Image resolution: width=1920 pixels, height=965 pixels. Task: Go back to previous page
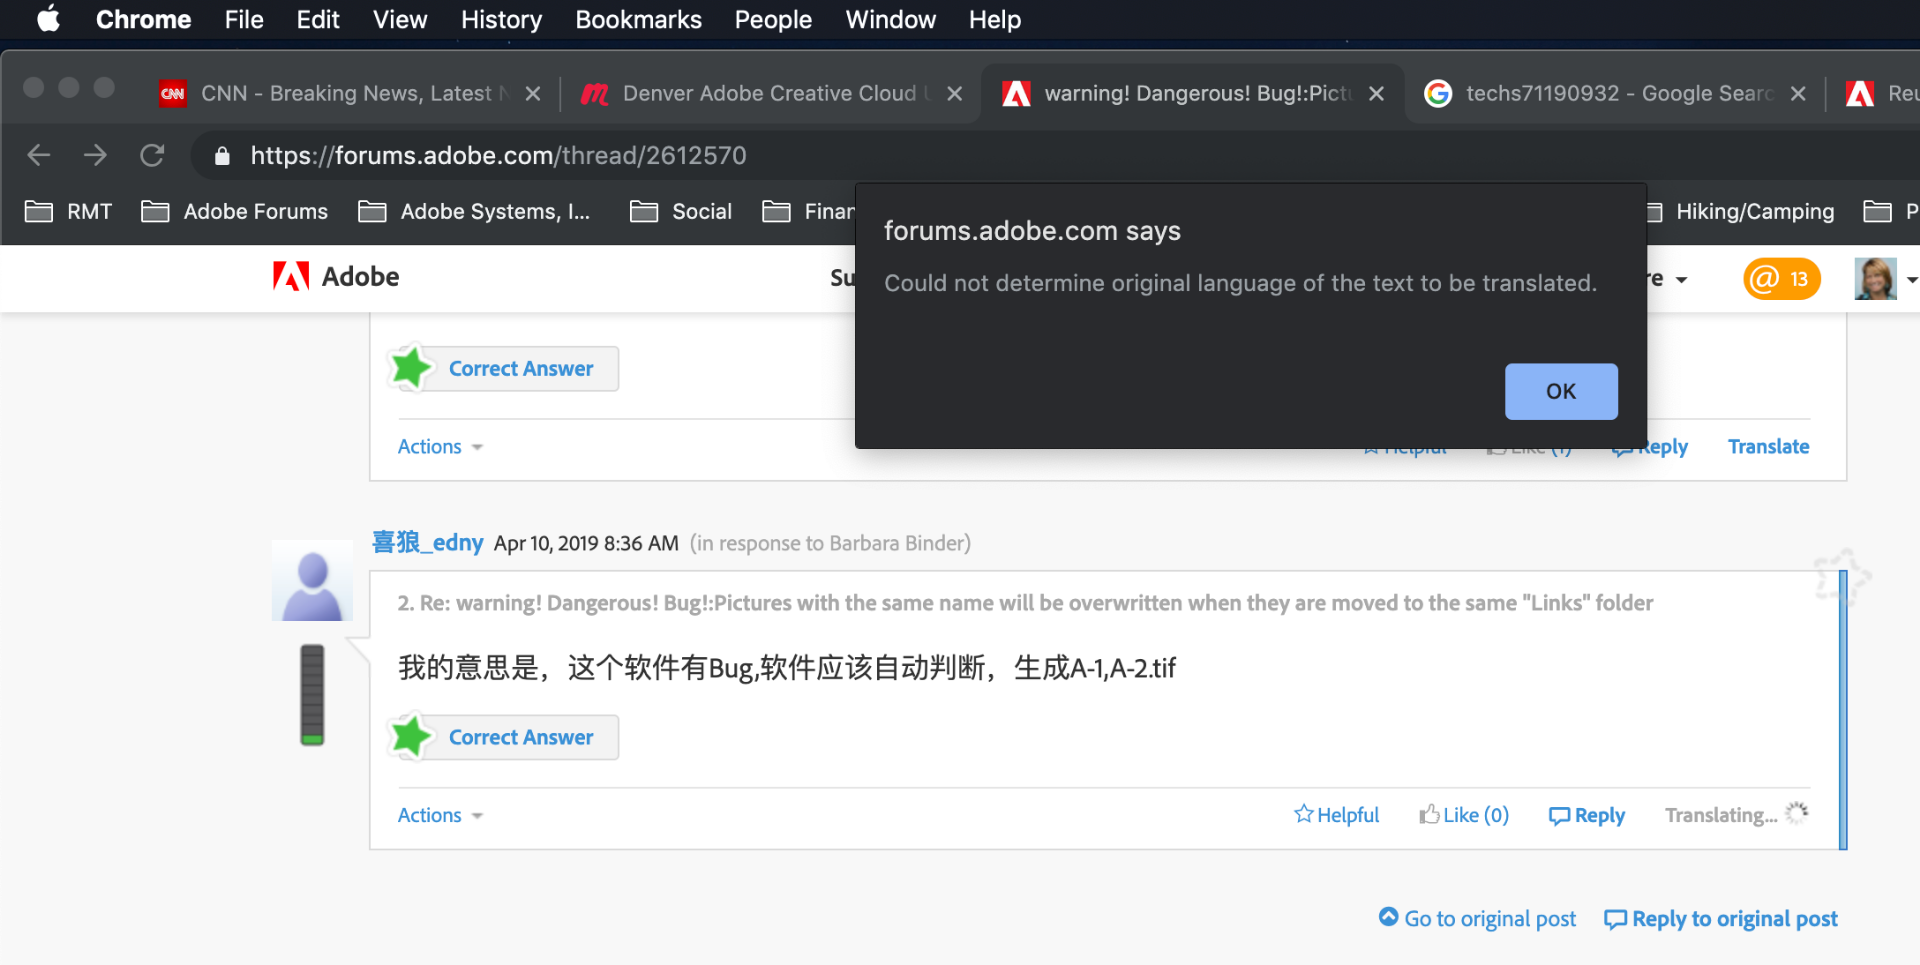click(39, 155)
